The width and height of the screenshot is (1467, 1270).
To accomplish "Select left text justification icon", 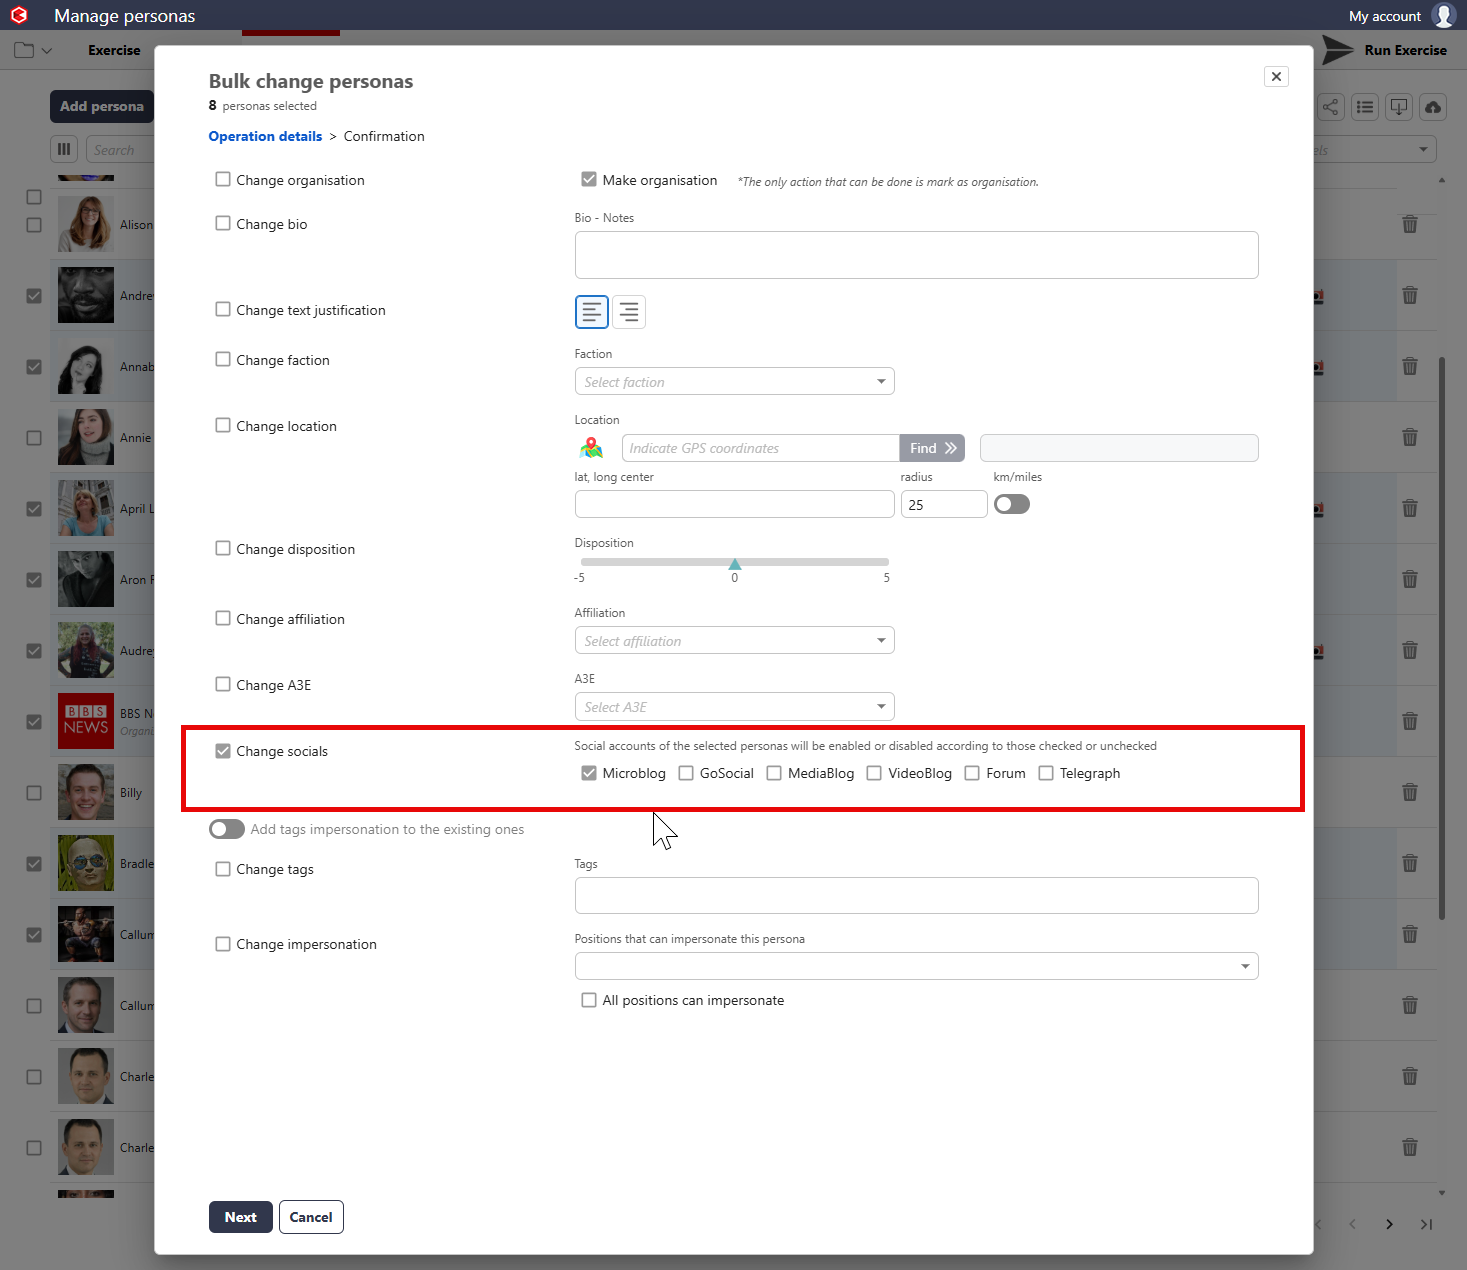I will pyautogui.click(x=591, y=312).
